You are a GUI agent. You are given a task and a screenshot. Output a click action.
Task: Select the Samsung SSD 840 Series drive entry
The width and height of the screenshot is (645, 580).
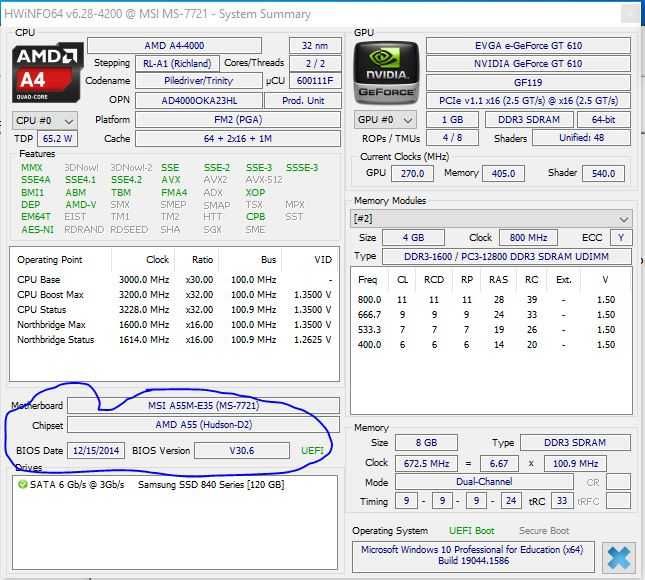(x=211, y=485)
